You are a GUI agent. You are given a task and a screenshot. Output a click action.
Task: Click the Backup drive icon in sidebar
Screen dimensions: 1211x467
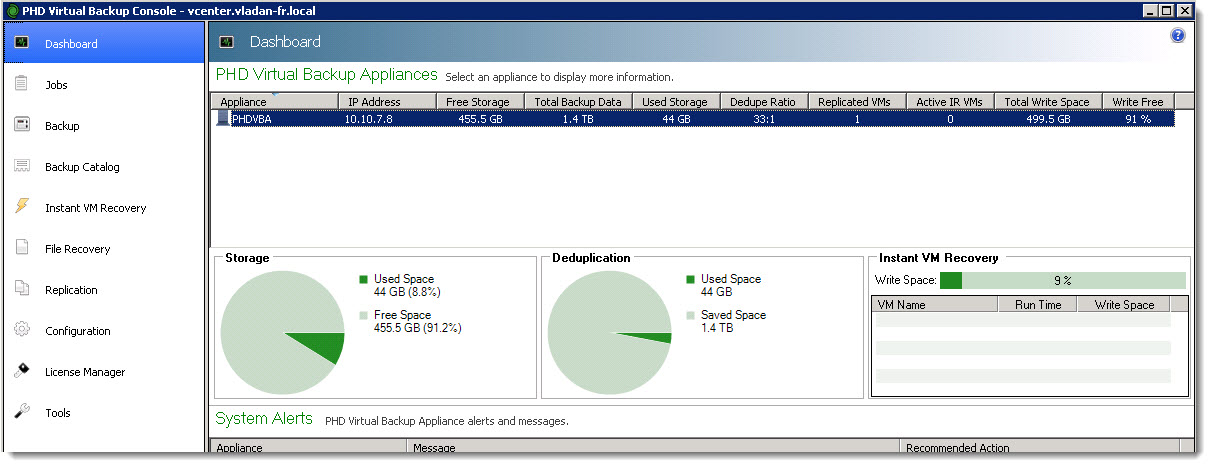(x=21, y=126)
